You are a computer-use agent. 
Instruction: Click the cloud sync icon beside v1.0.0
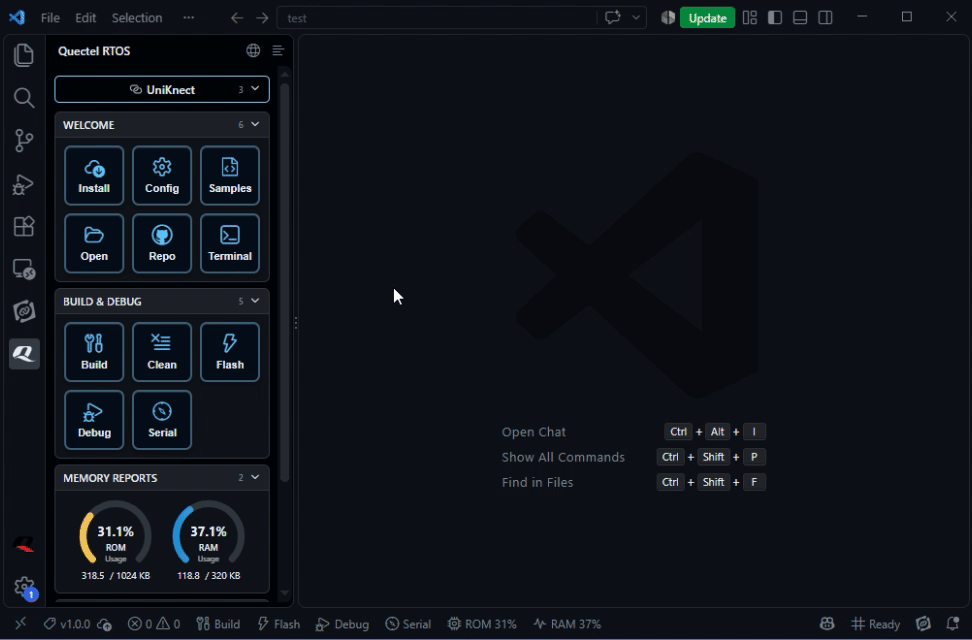104,624
